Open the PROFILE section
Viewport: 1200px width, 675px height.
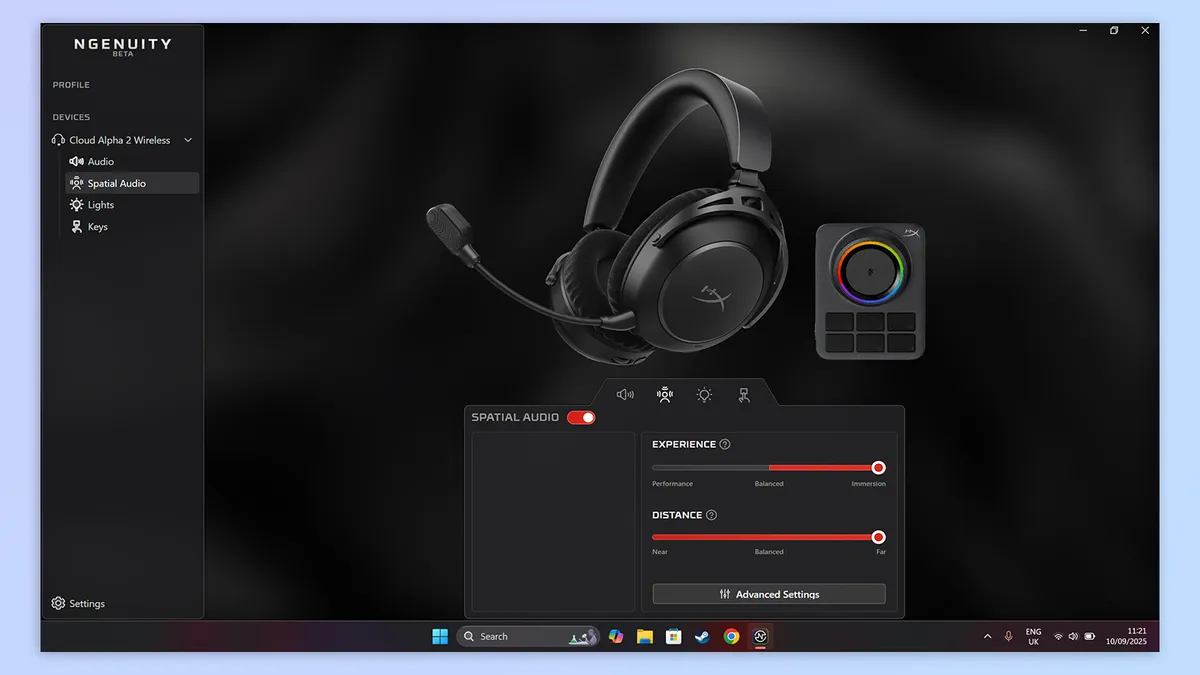click(71, 85)
